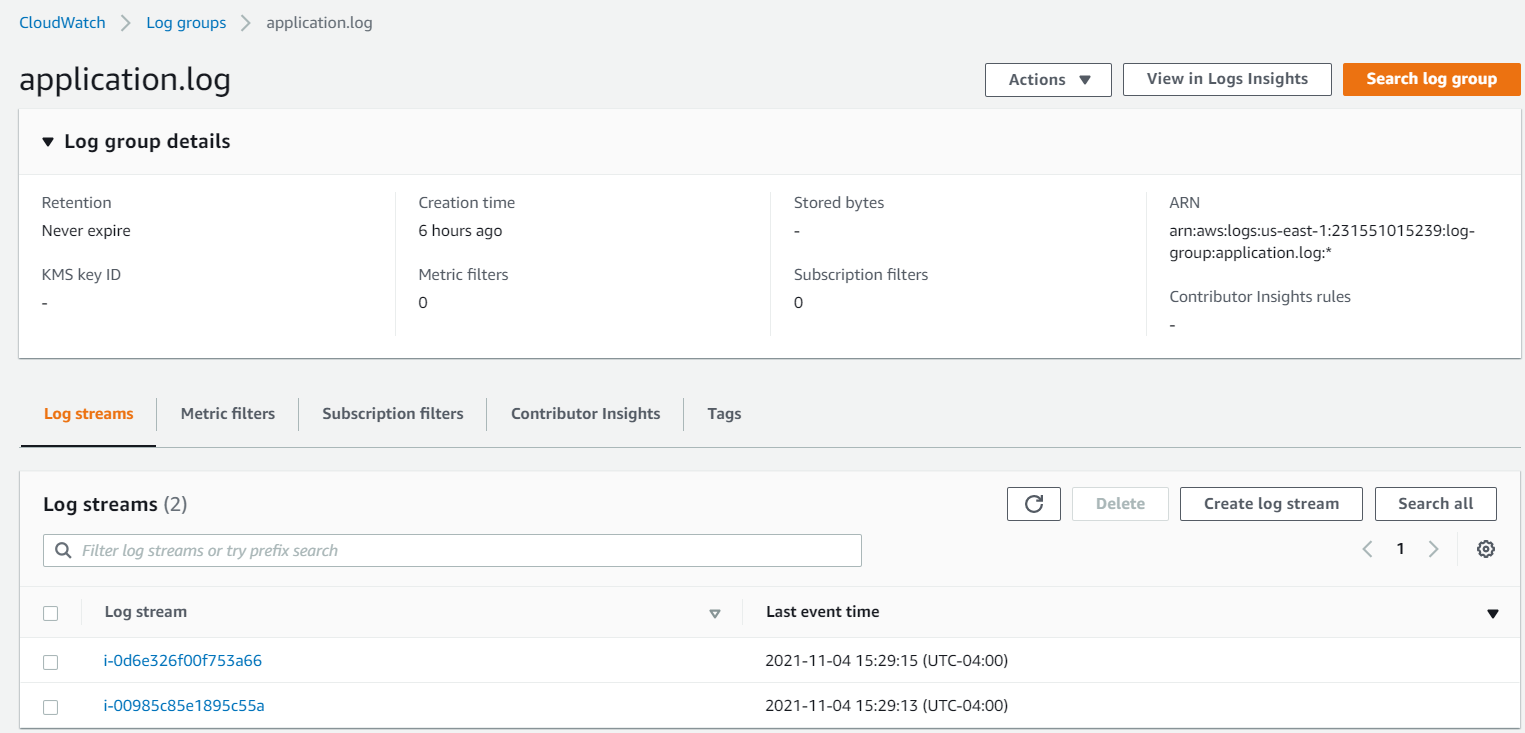Click the Stored bytes label
Viewport: 1525px width, 733px height.
click(839, 203)
